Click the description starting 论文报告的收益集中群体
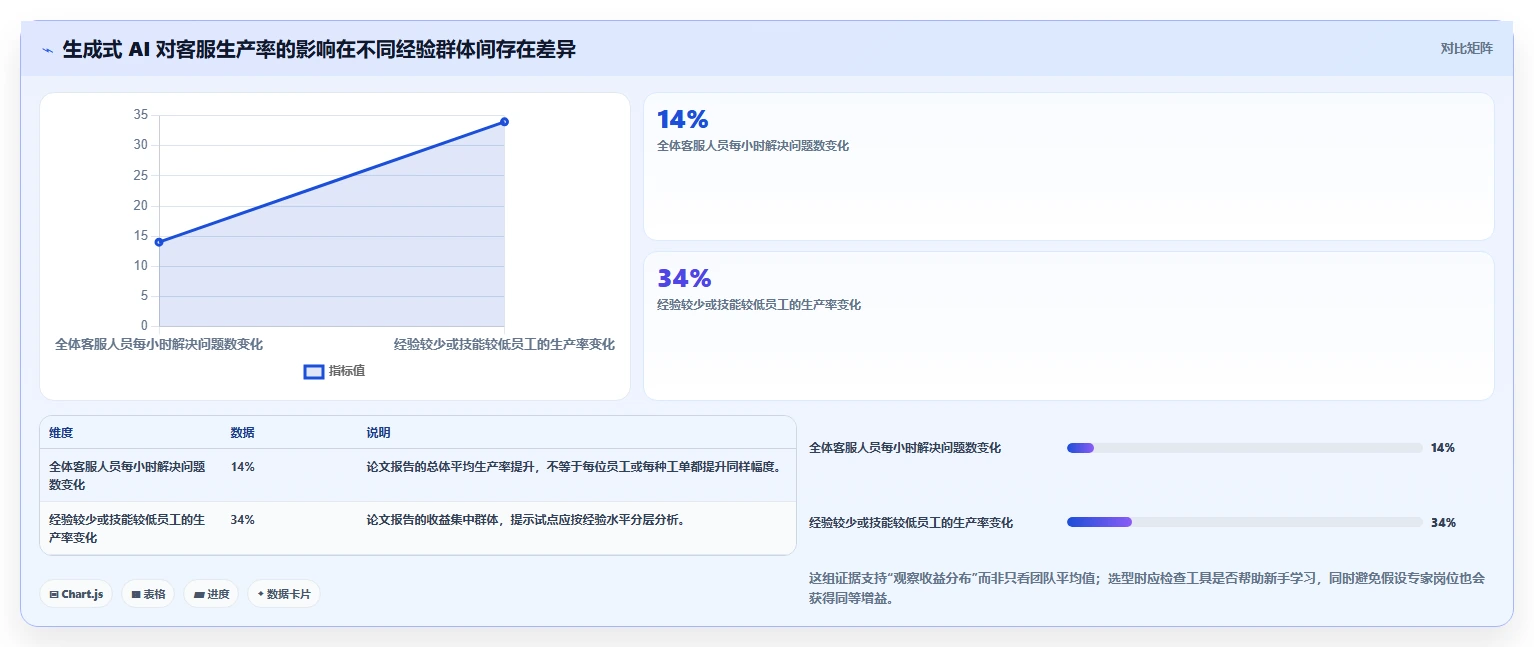The image size is (1534, 647). click(x=525, y=520)
